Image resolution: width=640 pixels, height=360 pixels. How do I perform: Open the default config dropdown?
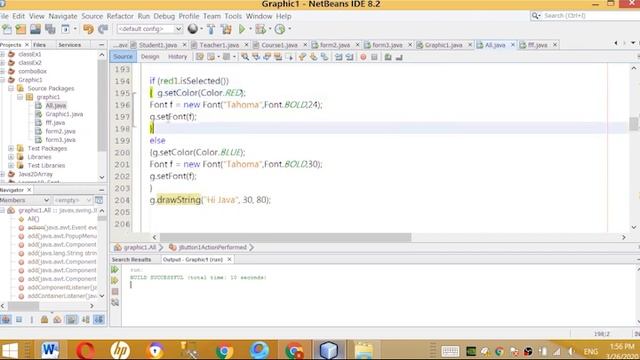[149, 29]
